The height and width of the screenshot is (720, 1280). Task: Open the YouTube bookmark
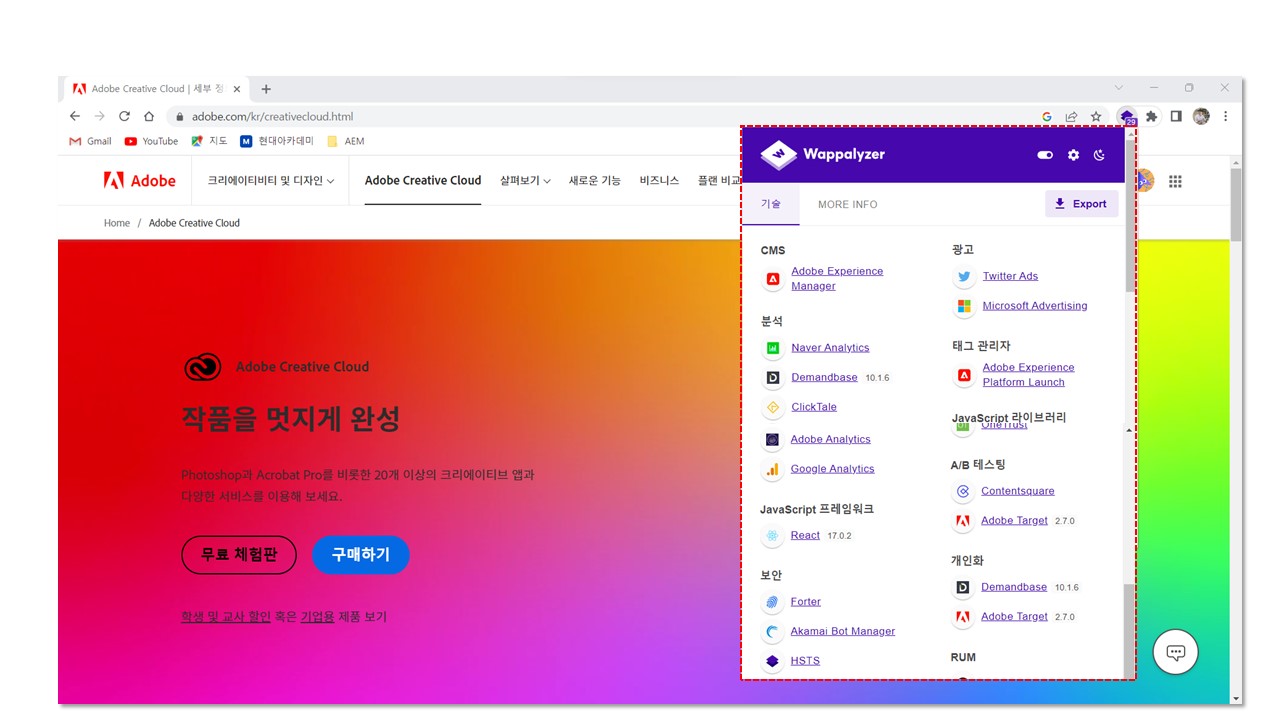pos(151,141)
